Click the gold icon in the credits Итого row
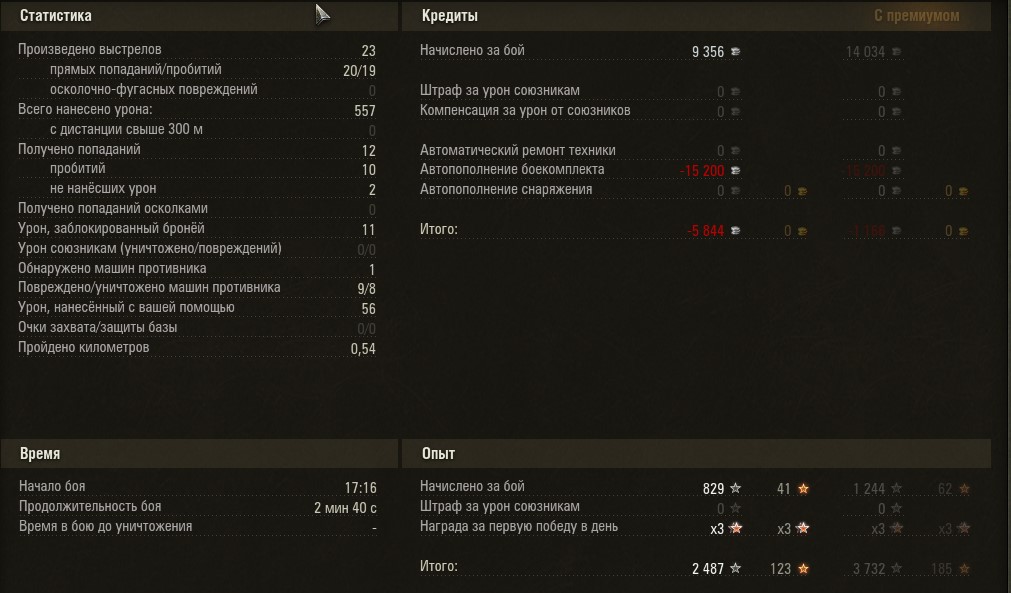Image resolution: width=1011 pixels, height=593 pixels. [x=801, y=231]
